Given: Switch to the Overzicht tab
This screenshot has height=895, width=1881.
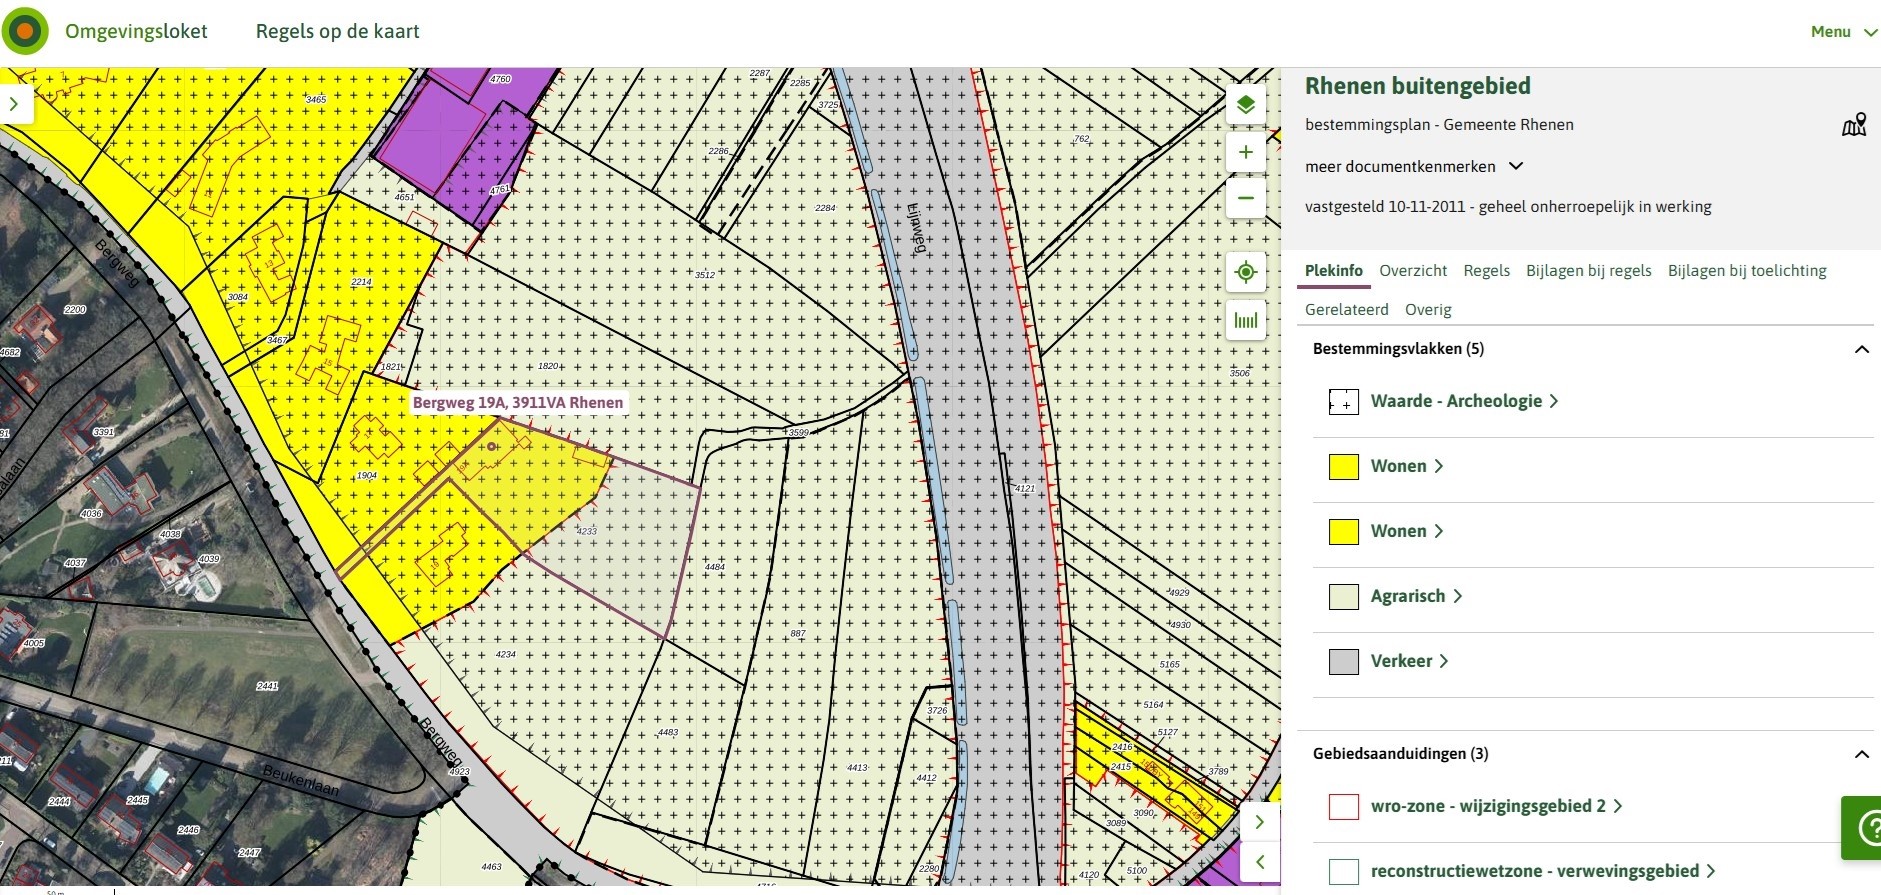Looking at the screenshot, I should (1412, 271).
